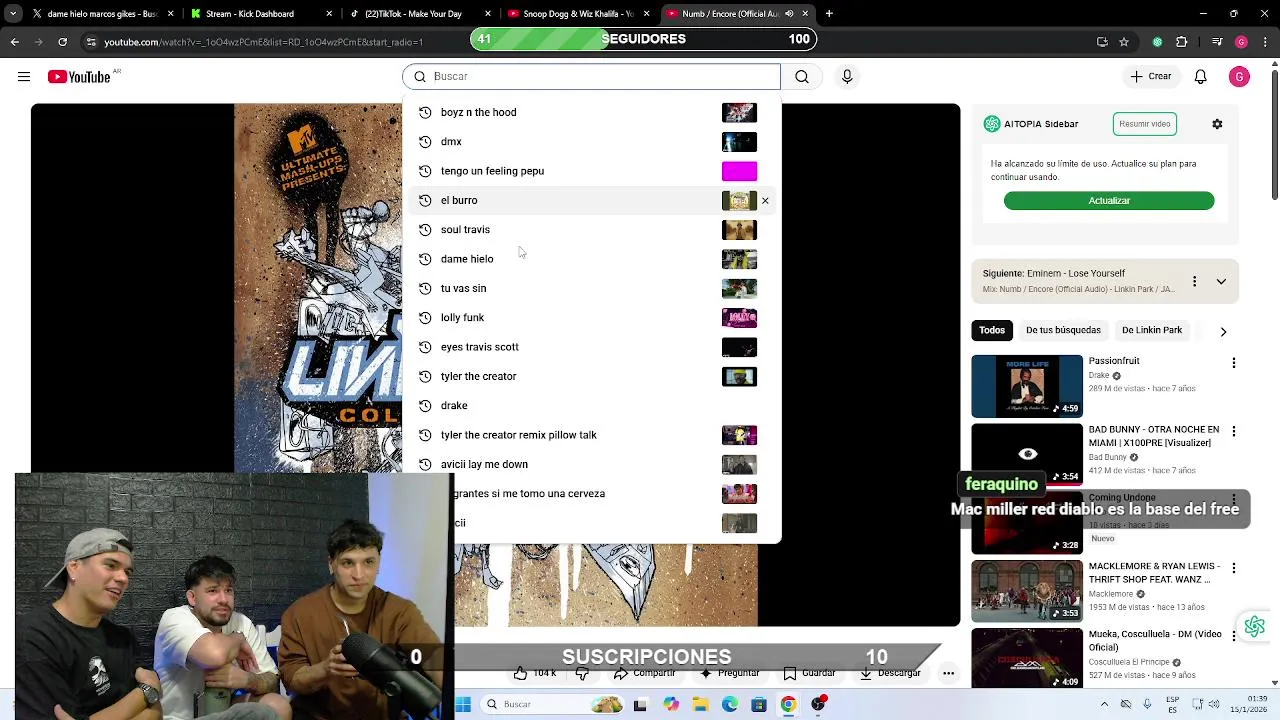Select the 'Todos' filter chip
This screenshot has height=720, width=1280.
(x=992, y=330)
